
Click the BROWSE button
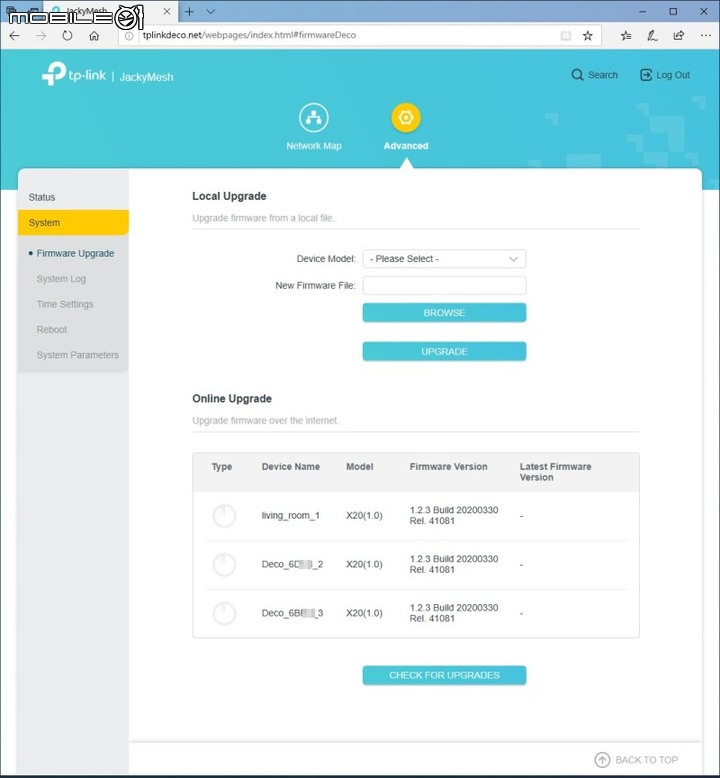[444, 313]
